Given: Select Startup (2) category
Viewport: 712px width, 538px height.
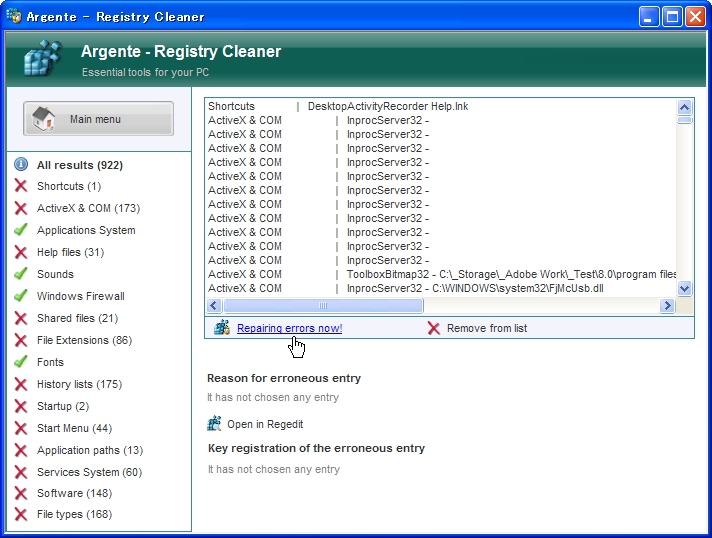Looking at the screenshot, I should tap(63, 406).
